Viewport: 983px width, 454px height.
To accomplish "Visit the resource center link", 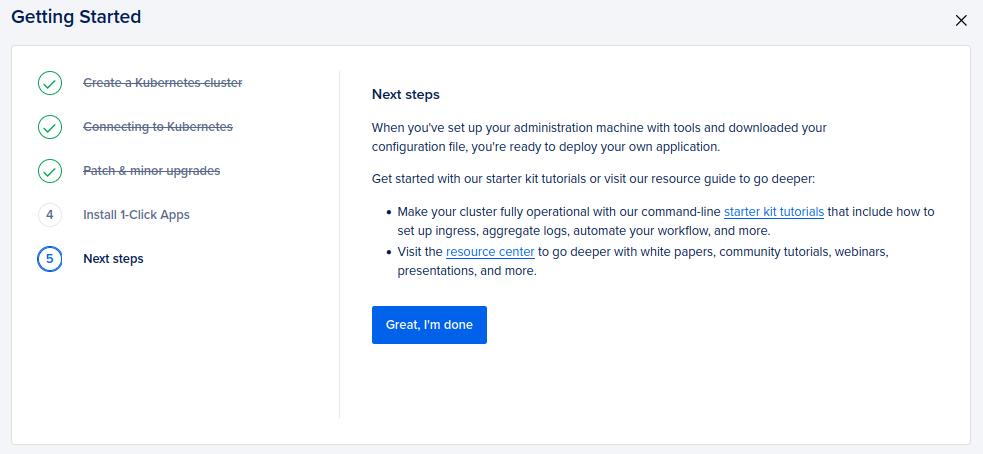I will [490, 252].
